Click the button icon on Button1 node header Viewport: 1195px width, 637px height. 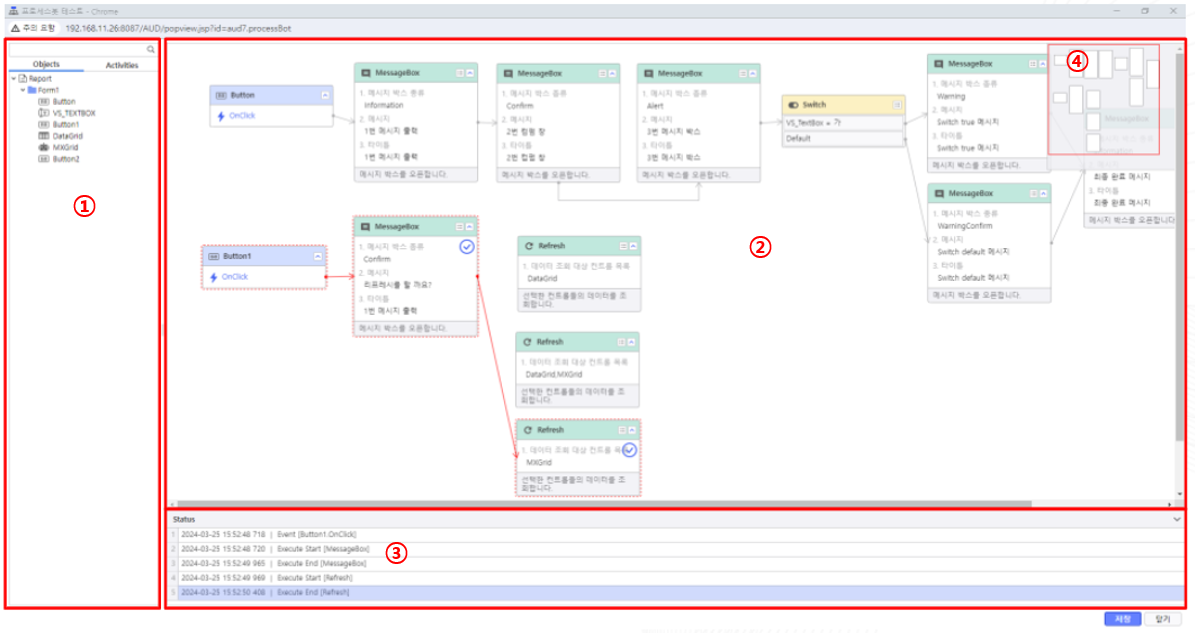click(213, 257)
